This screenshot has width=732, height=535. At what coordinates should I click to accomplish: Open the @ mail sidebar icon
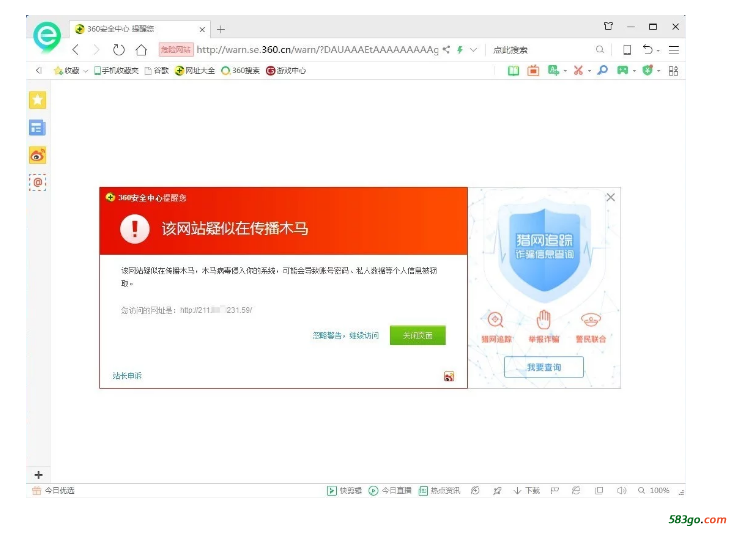[x=37, y=182]
